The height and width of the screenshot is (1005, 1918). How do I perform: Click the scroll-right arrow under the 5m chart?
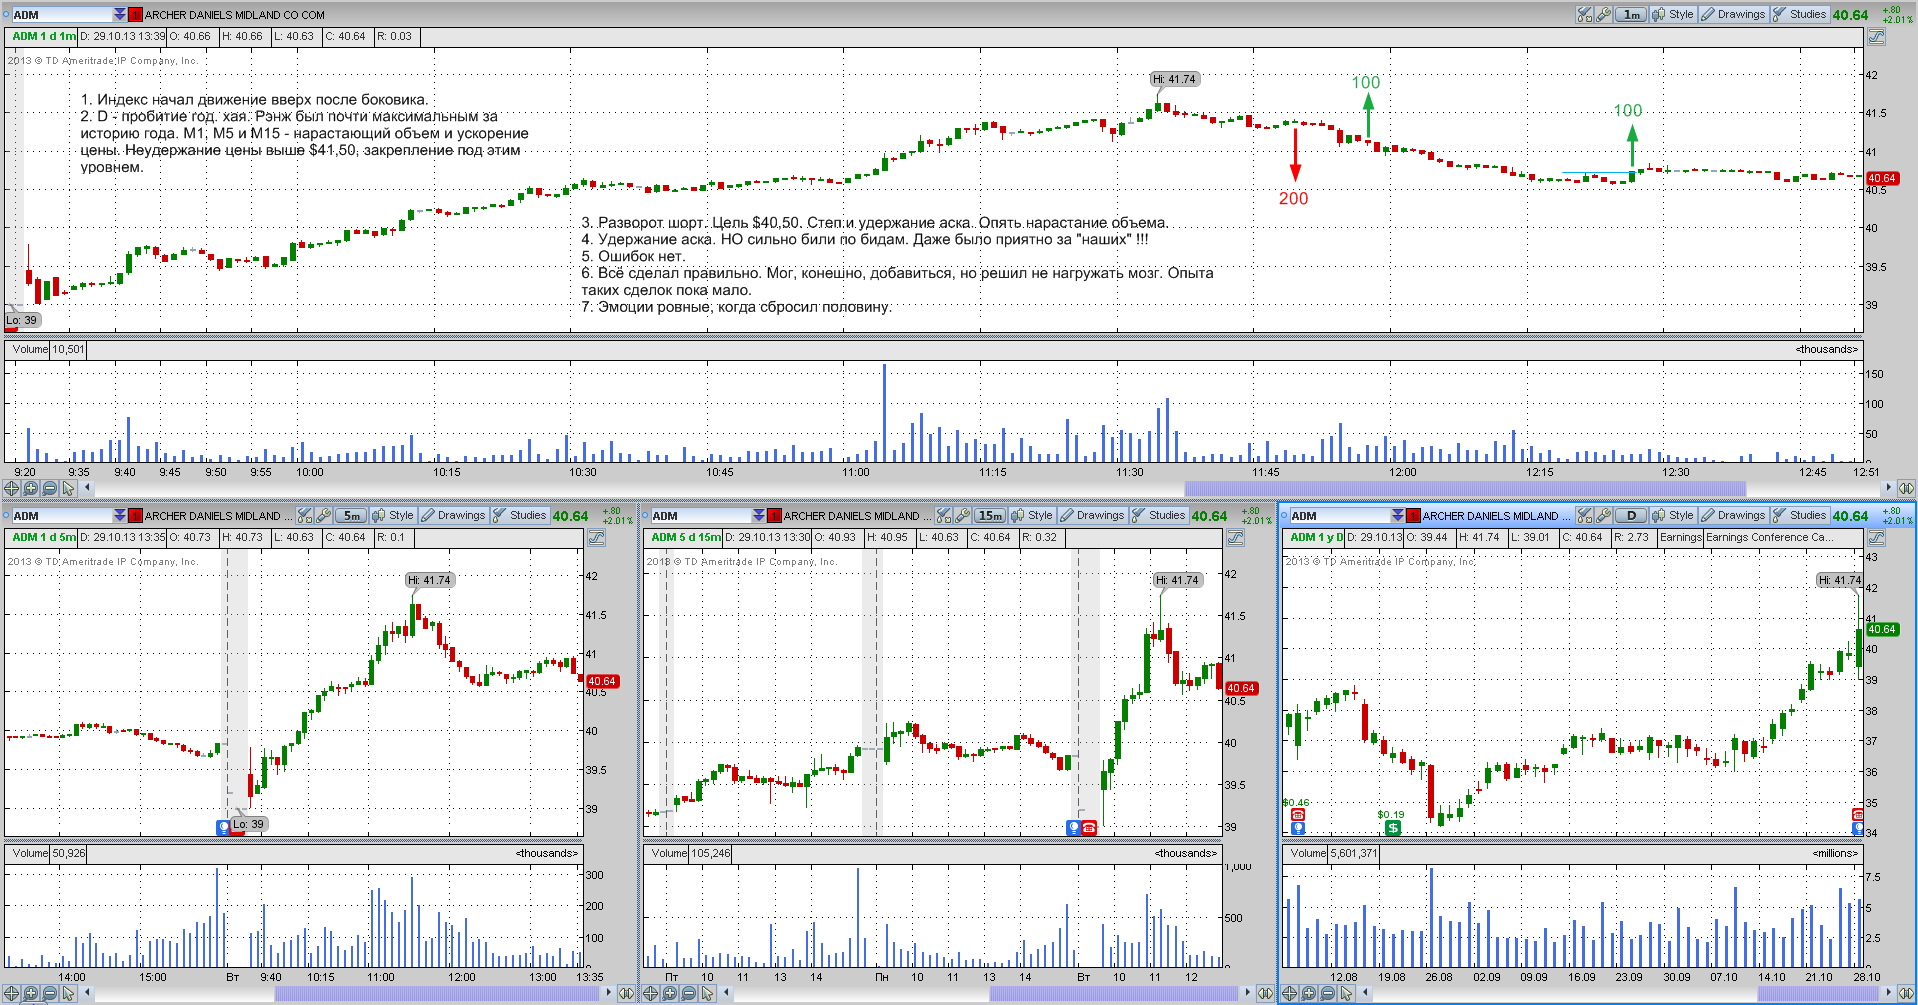coord(609,993)
